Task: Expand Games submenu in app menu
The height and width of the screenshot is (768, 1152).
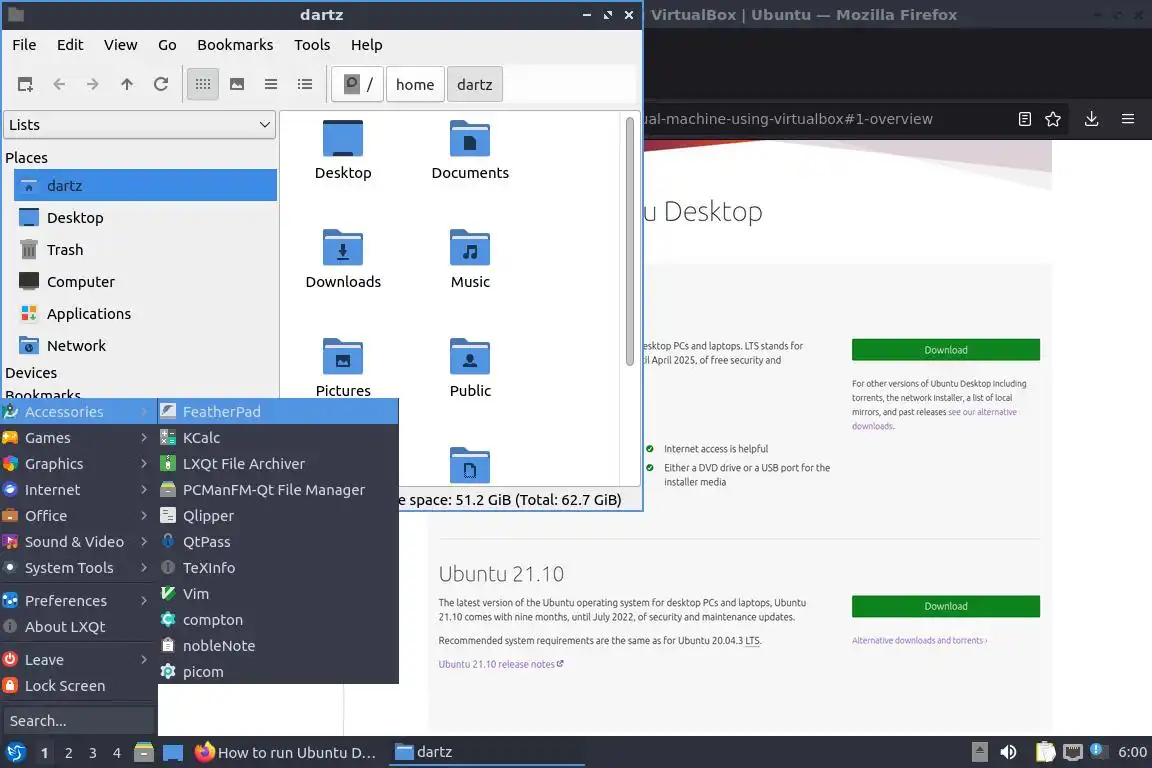Action: [x=79, y=438]
